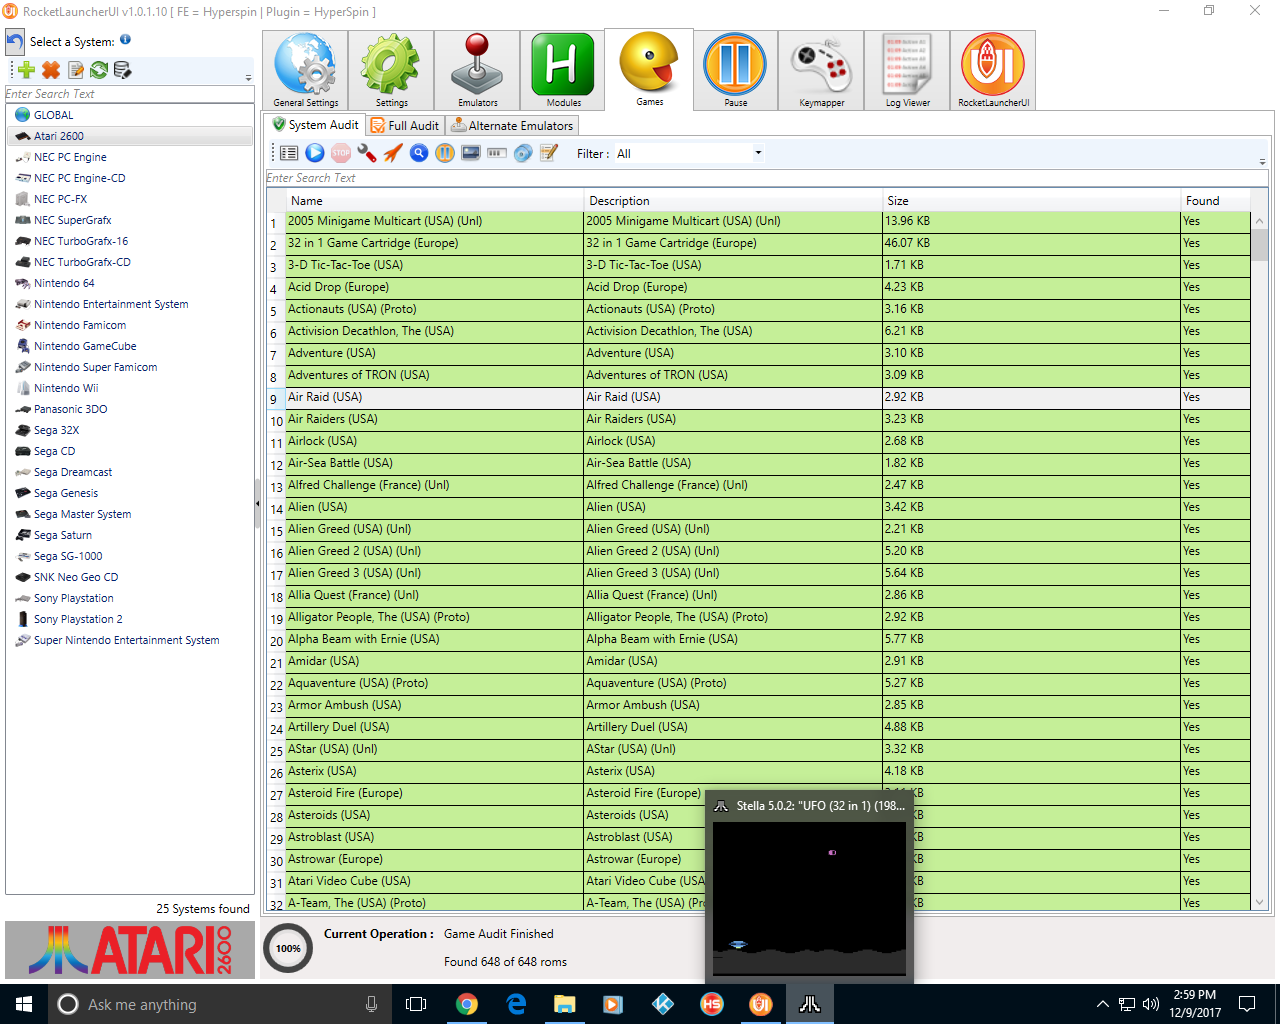
Task: Open the Windows Start menu
Action: (24, 1004)
